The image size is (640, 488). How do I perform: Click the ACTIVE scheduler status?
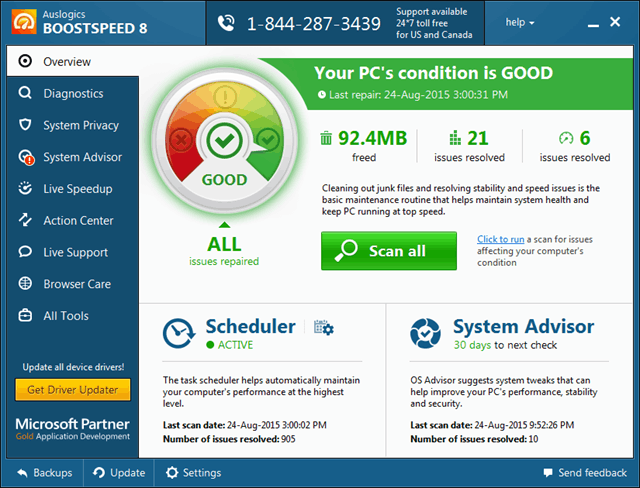pos(230,345)
